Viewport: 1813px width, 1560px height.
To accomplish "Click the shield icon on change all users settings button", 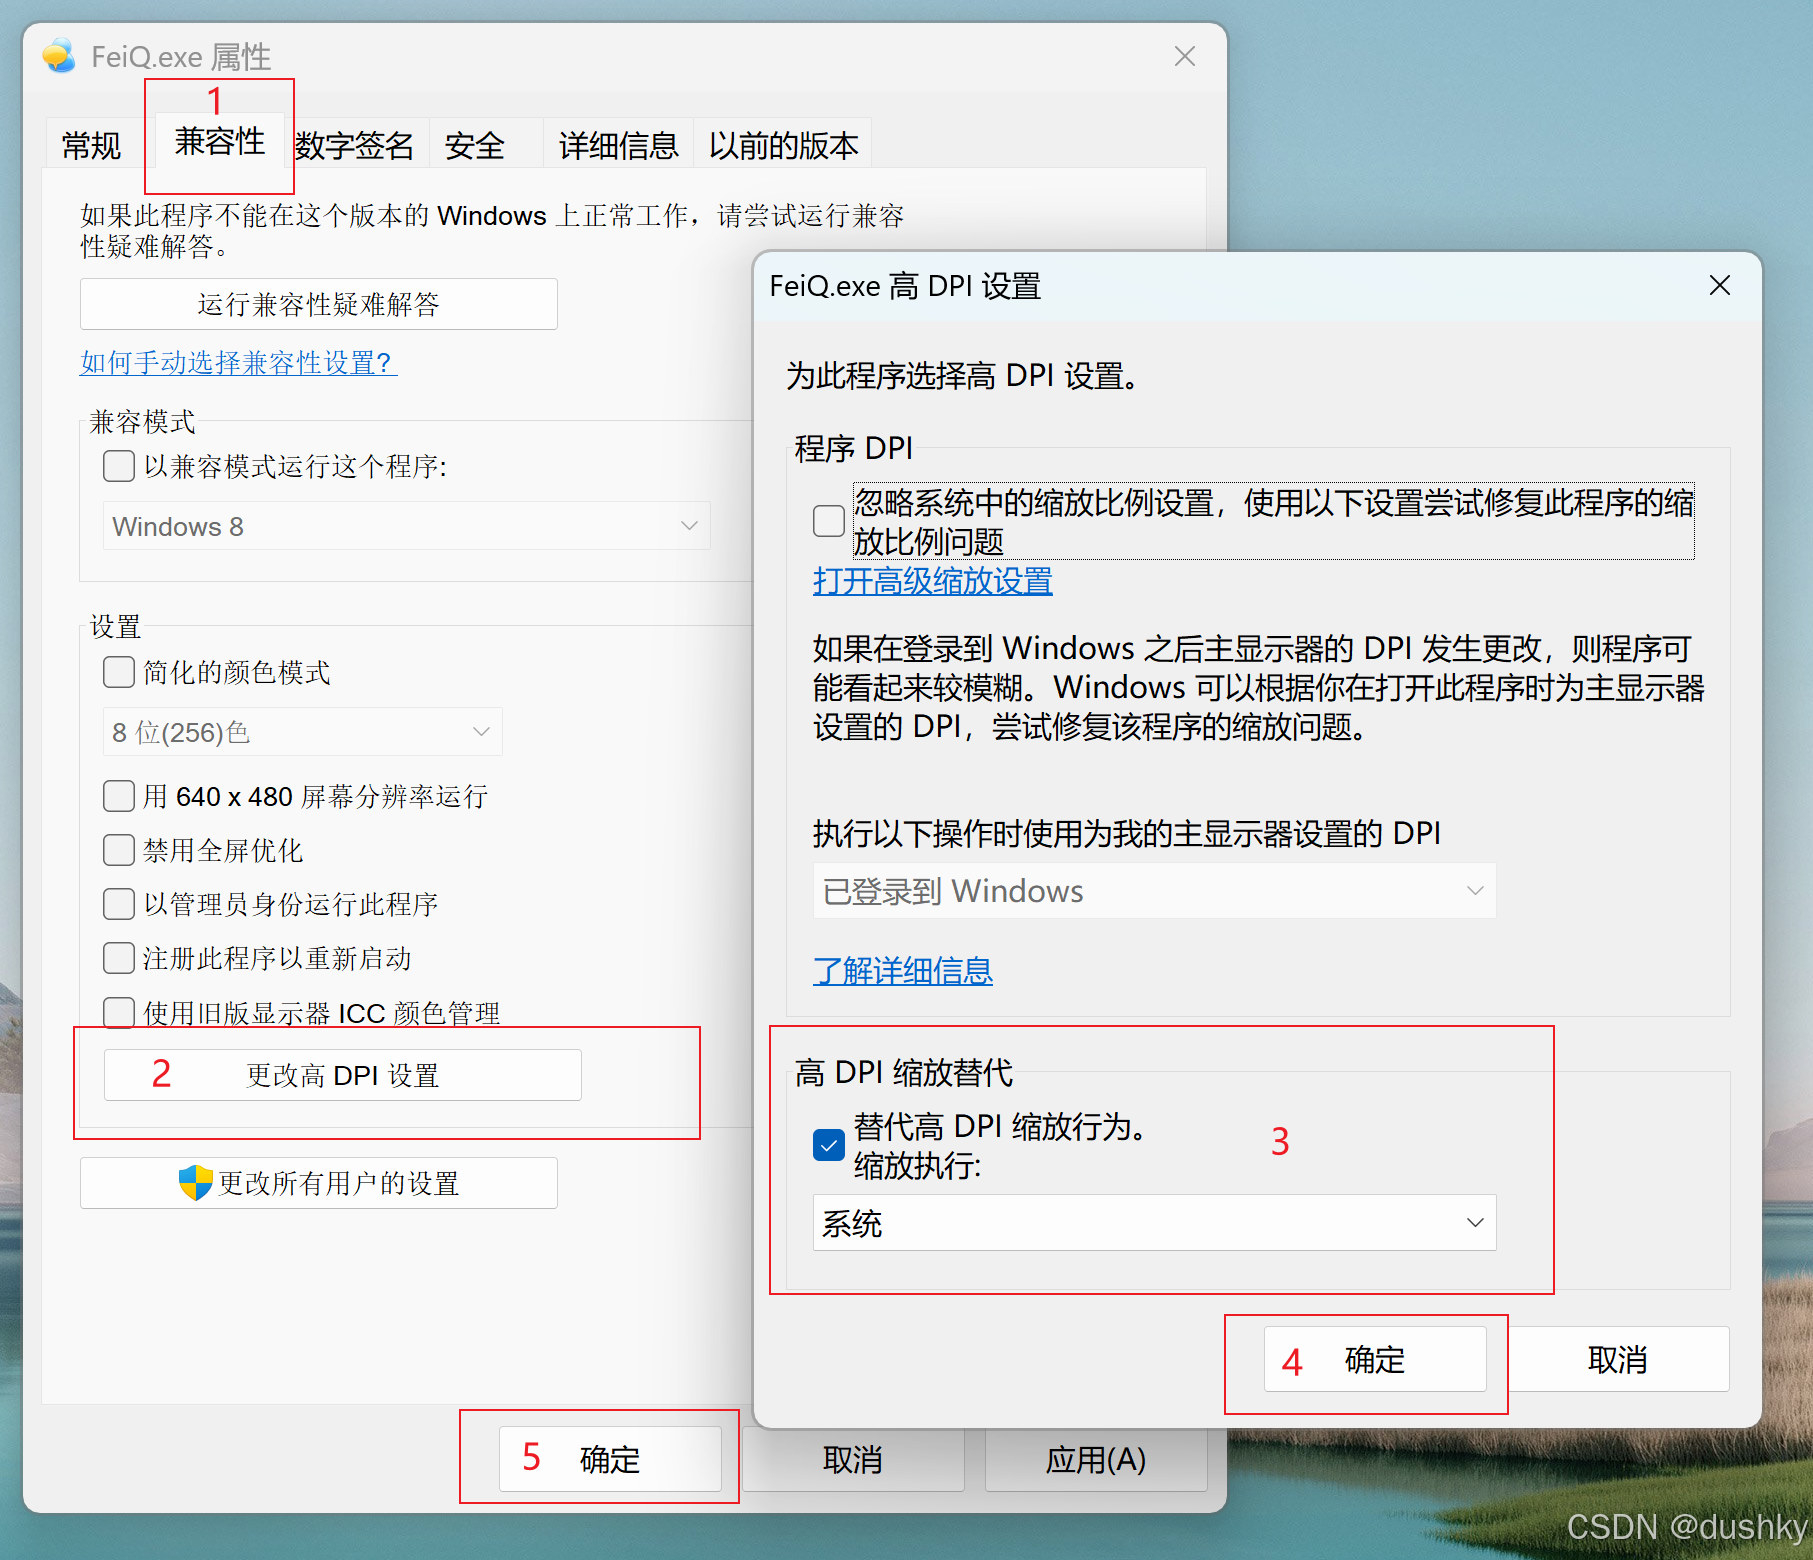I will [x=195, y=1183].
